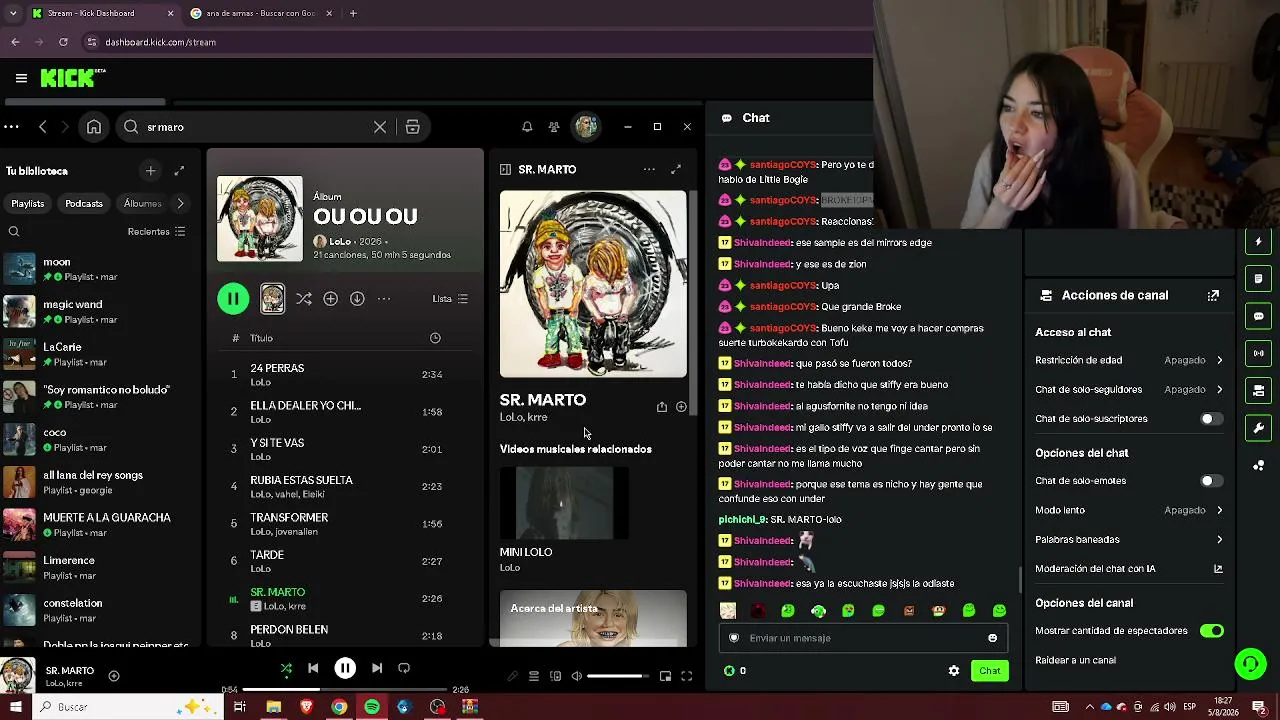
Task: Open LoLo artist link under album title
Action: tap(340, 242)
